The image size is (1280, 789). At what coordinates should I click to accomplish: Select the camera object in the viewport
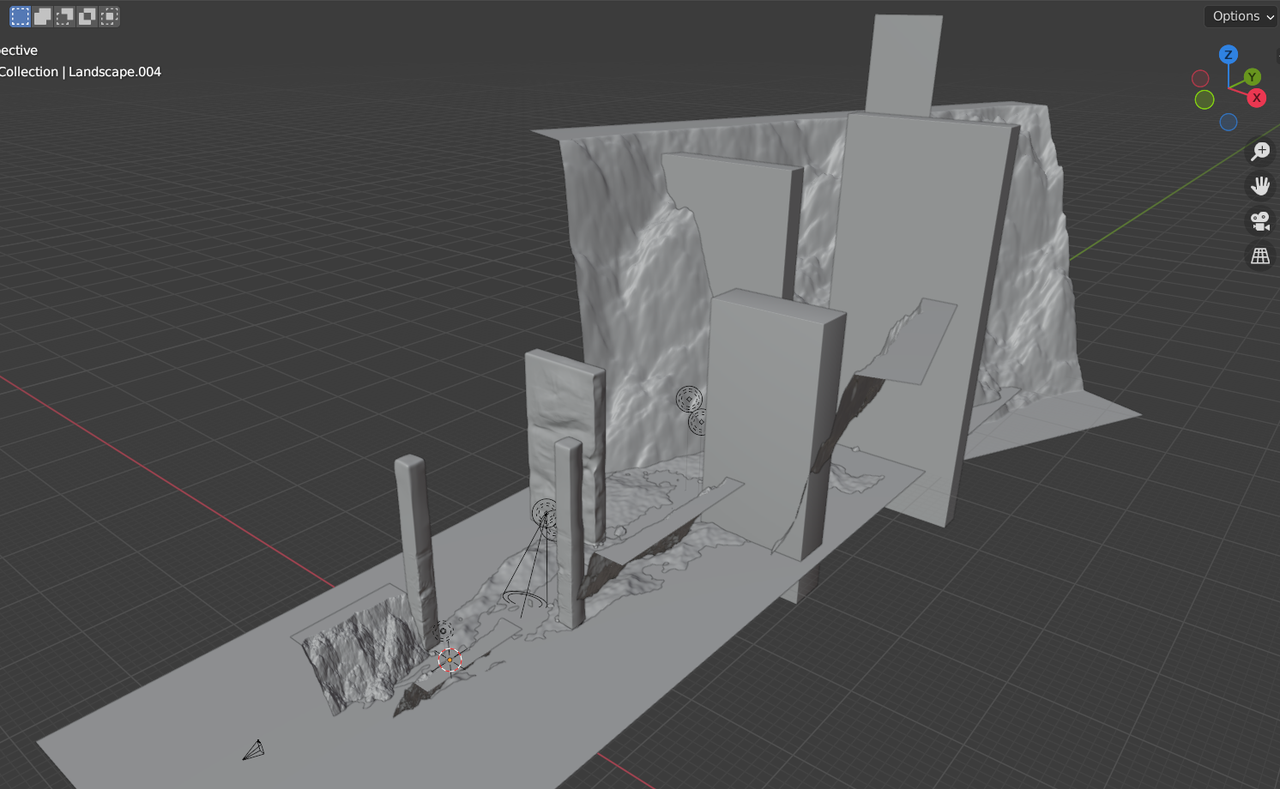coord(255,749)
